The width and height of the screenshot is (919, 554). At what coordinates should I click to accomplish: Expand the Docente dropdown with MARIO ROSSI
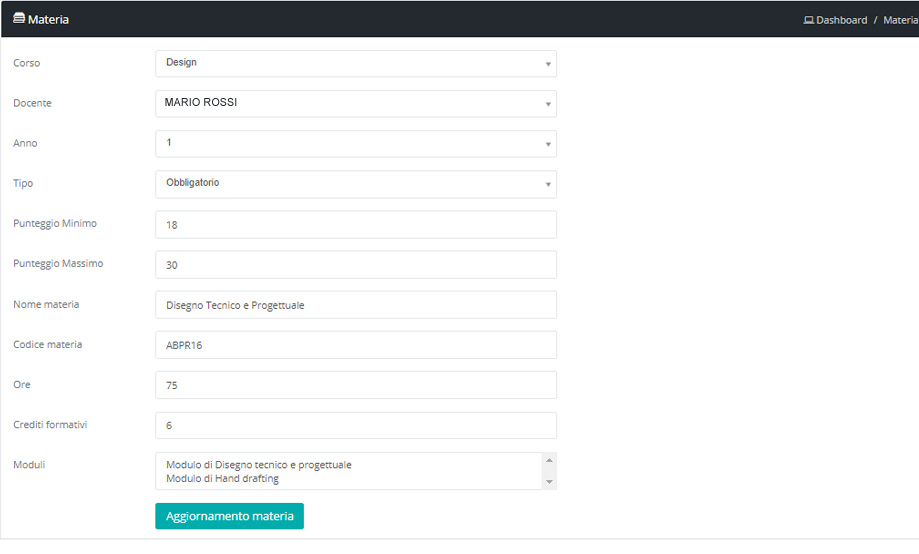355,104
